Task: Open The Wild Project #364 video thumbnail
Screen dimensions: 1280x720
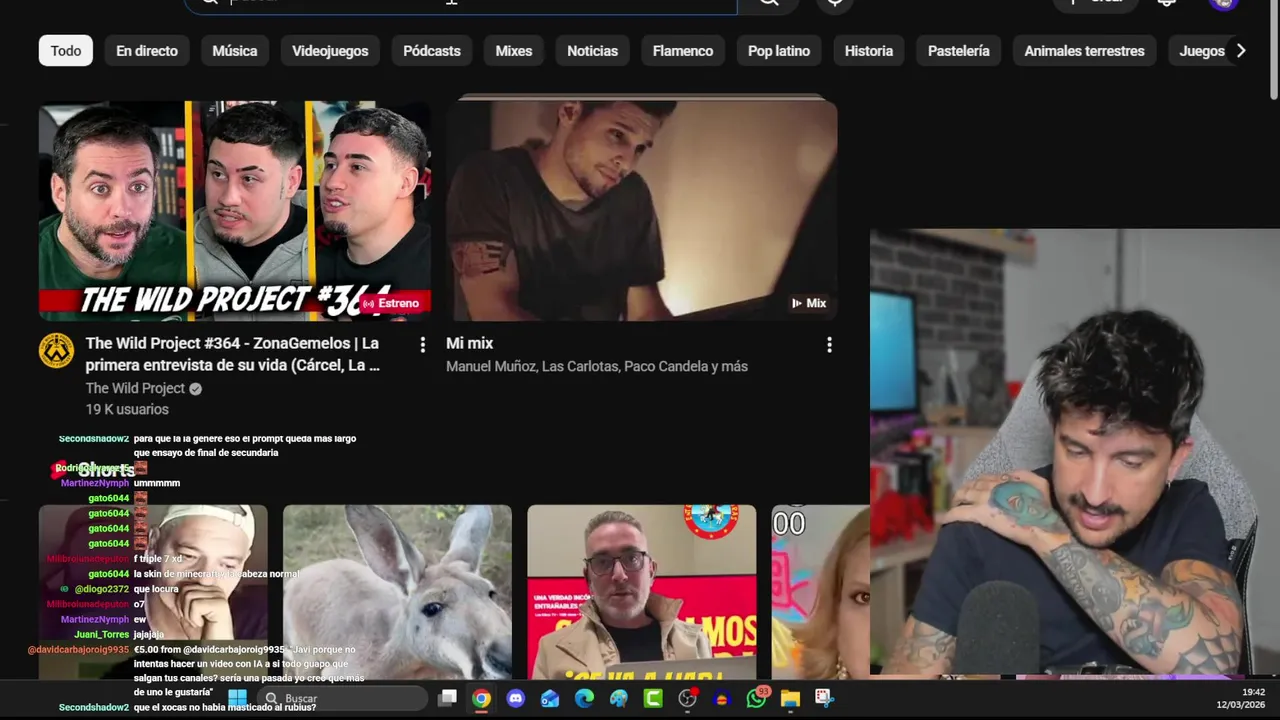Action: tap(235, 210)
